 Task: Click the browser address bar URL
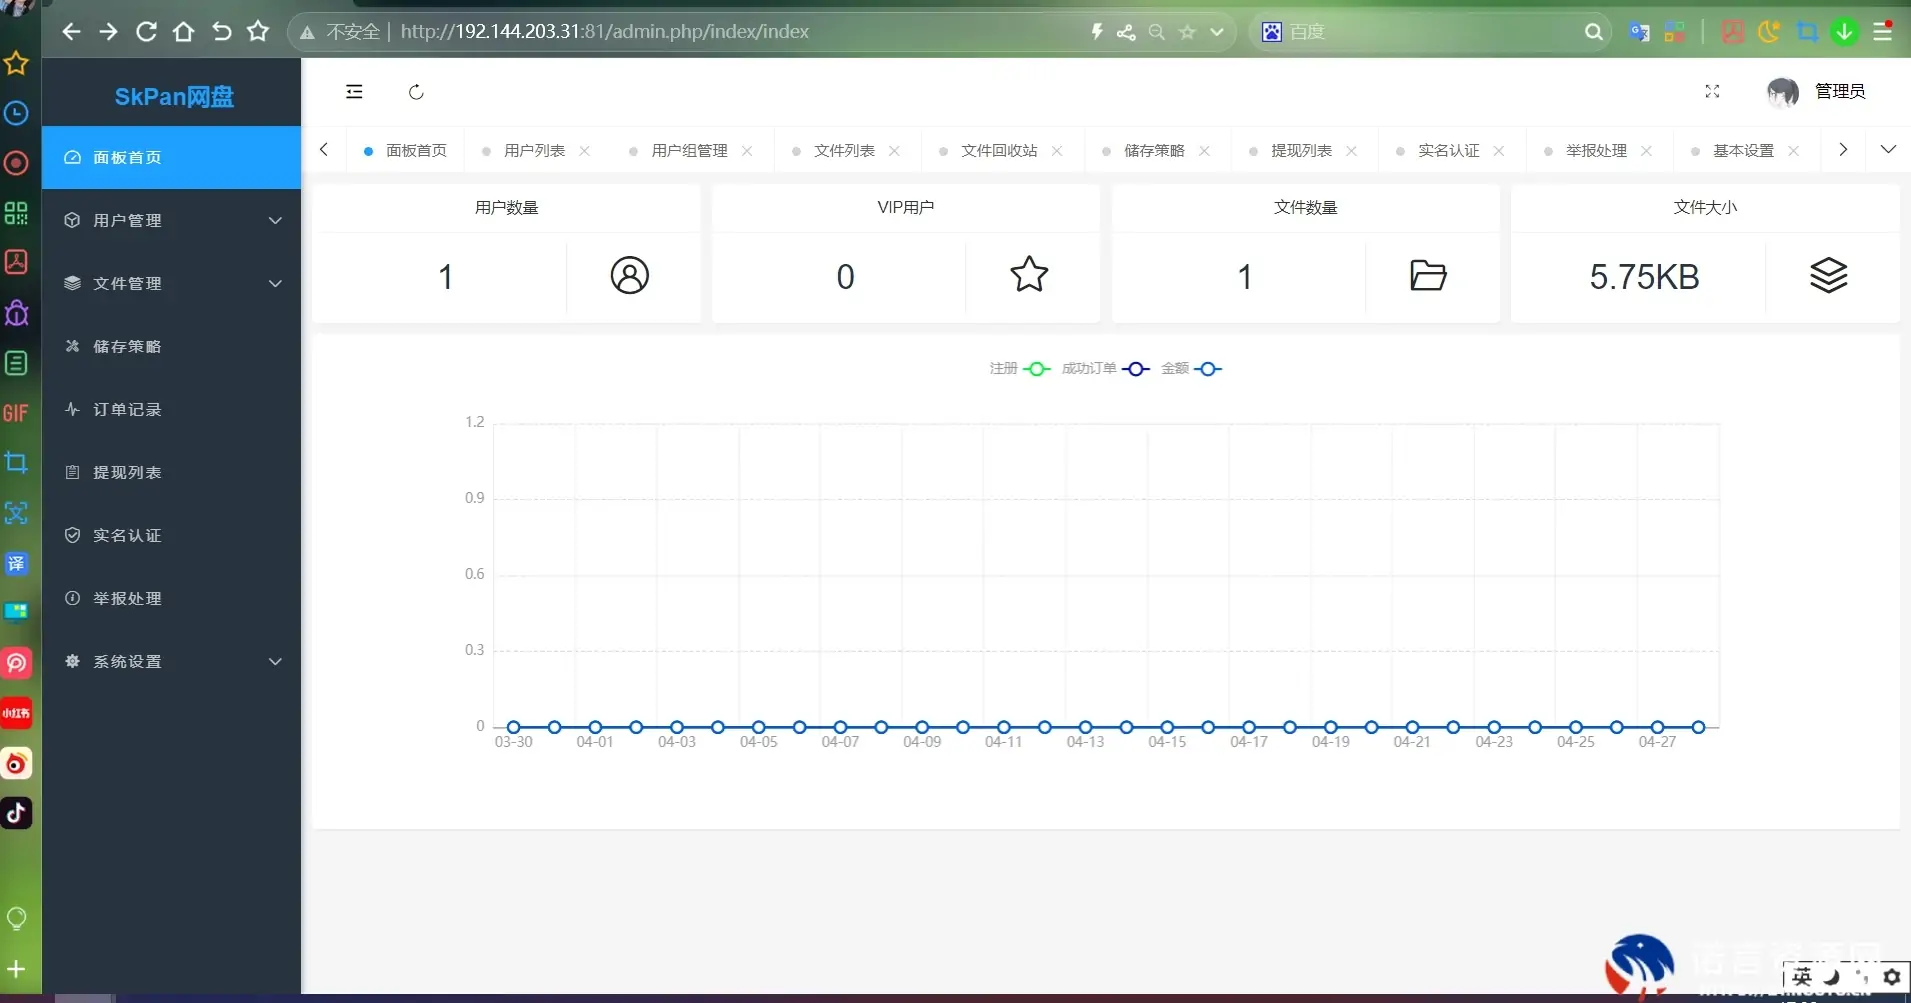click(x=604, y=32)
